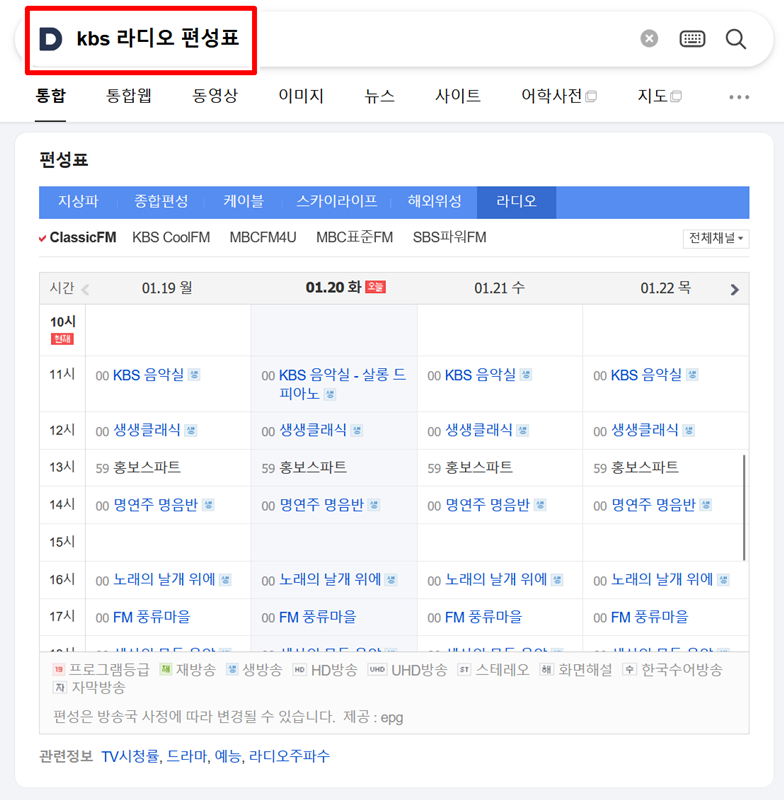
Task: Select the 스카이라이프 schedule category
Action: click(x=337, y=202)
